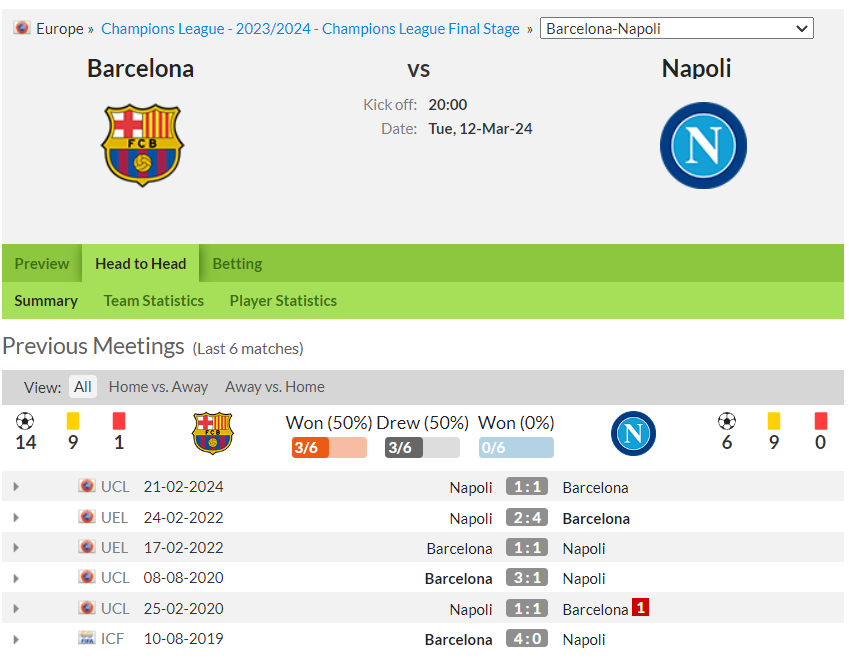Open the Preview tab
The image size is (849, 672).
[x=42, y=263]
